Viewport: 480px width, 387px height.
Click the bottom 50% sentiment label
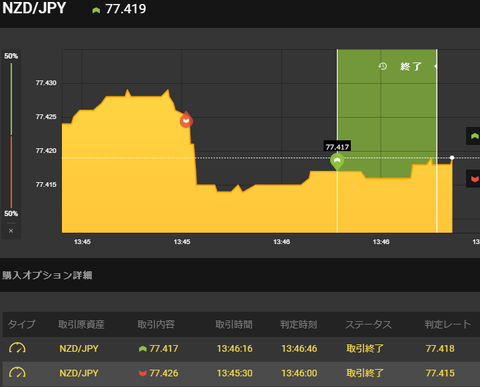pyautogui.click(x=11, y=213)
